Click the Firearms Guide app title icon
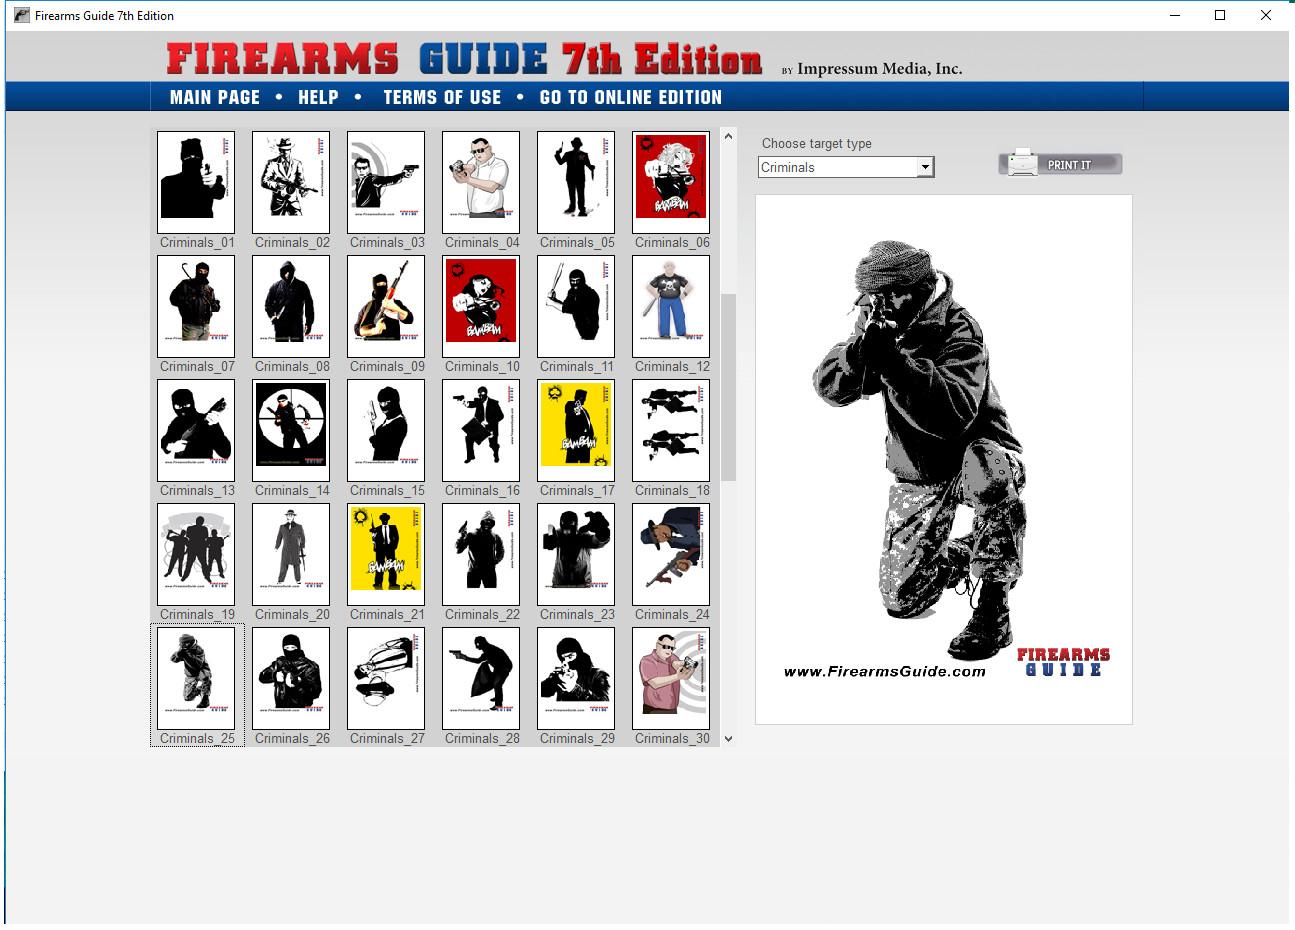Image resolution: width=1295 pixels, height=930 pixels. click(21, 15)
